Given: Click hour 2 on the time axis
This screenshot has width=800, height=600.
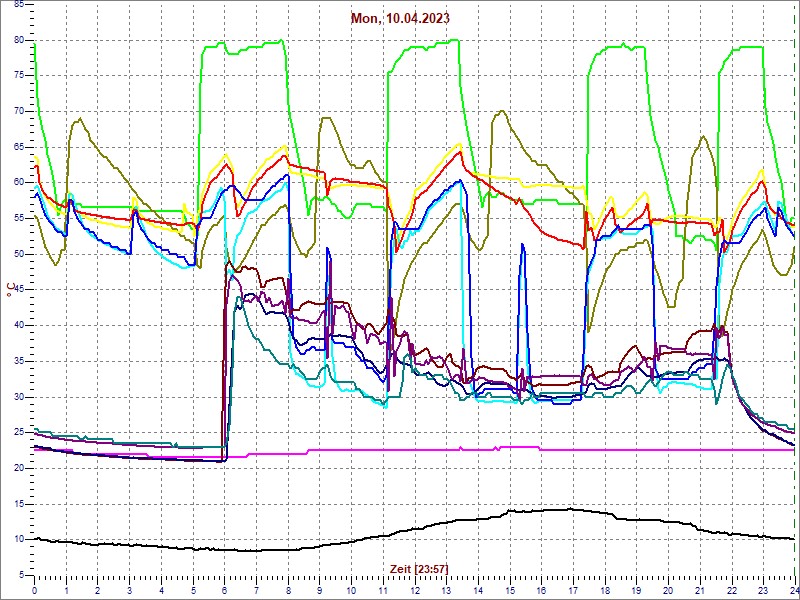Looking at the screenshot, I should click(97, 590).
